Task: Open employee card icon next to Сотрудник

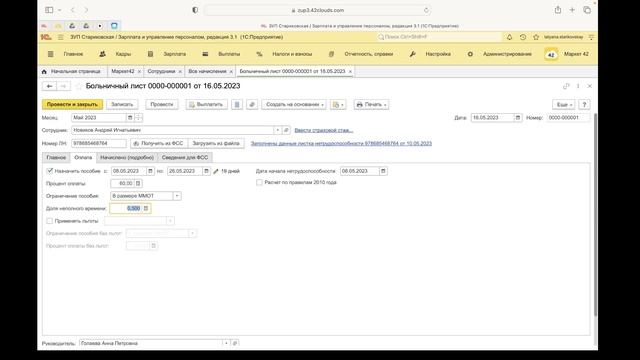Action: pos(286,130)
